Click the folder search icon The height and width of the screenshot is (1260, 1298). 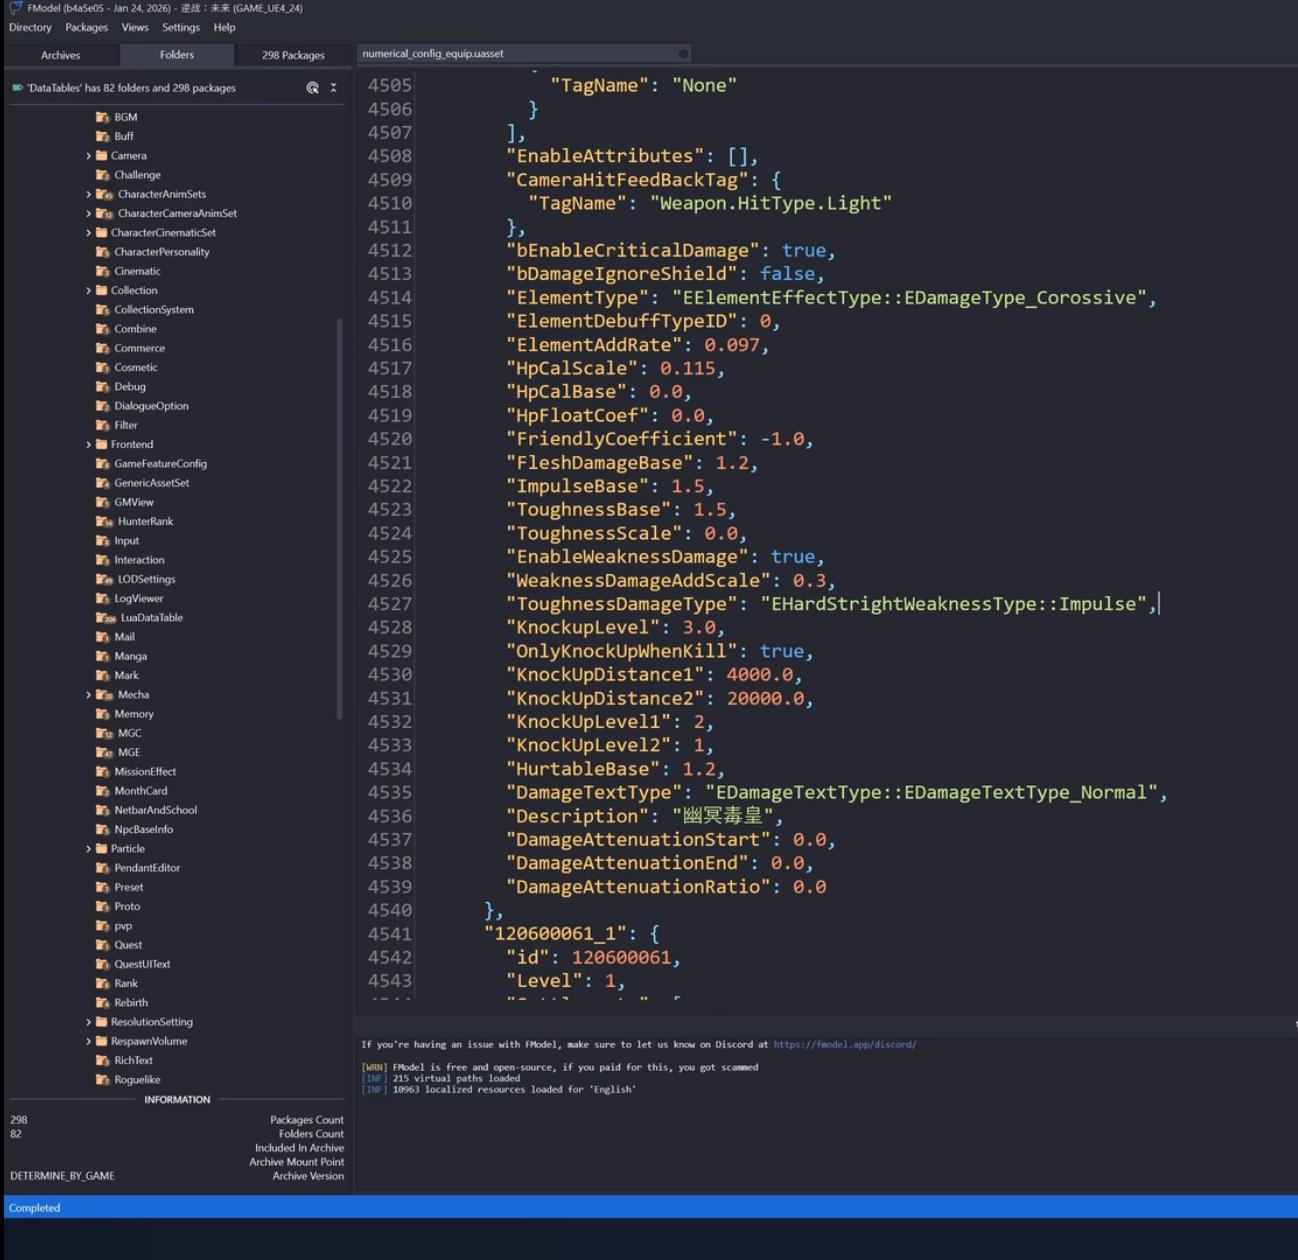[x=312, y=88]
